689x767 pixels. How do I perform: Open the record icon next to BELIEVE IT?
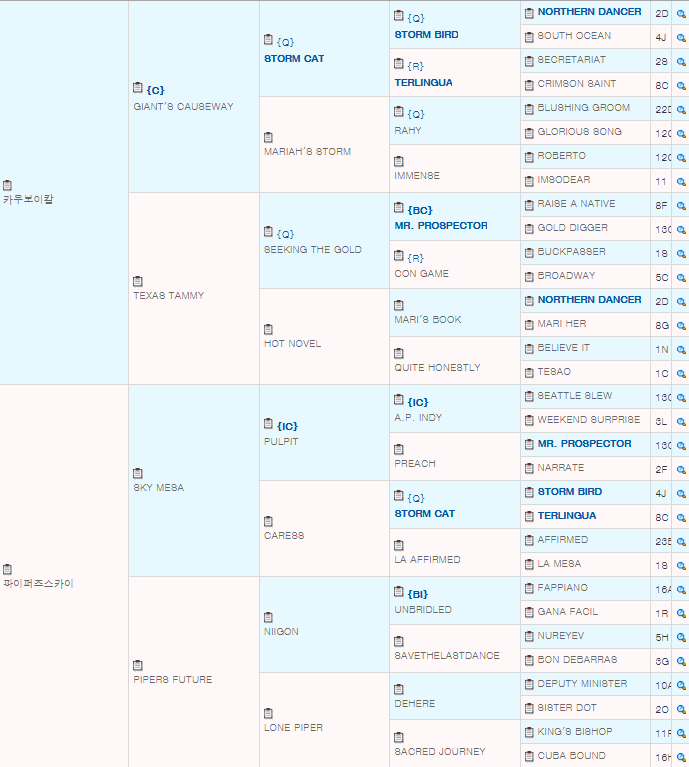[x=529, y=349]
